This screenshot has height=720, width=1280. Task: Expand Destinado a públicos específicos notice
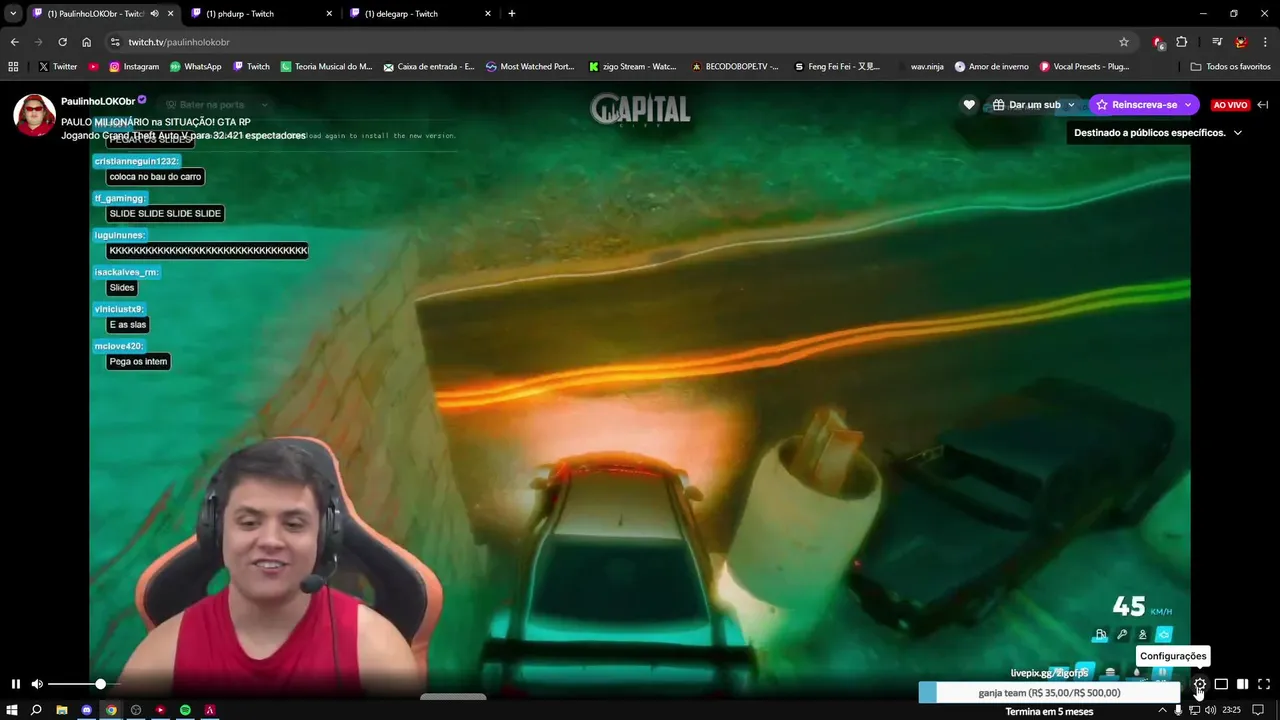pyautogui.click(x=1158, y=132)
